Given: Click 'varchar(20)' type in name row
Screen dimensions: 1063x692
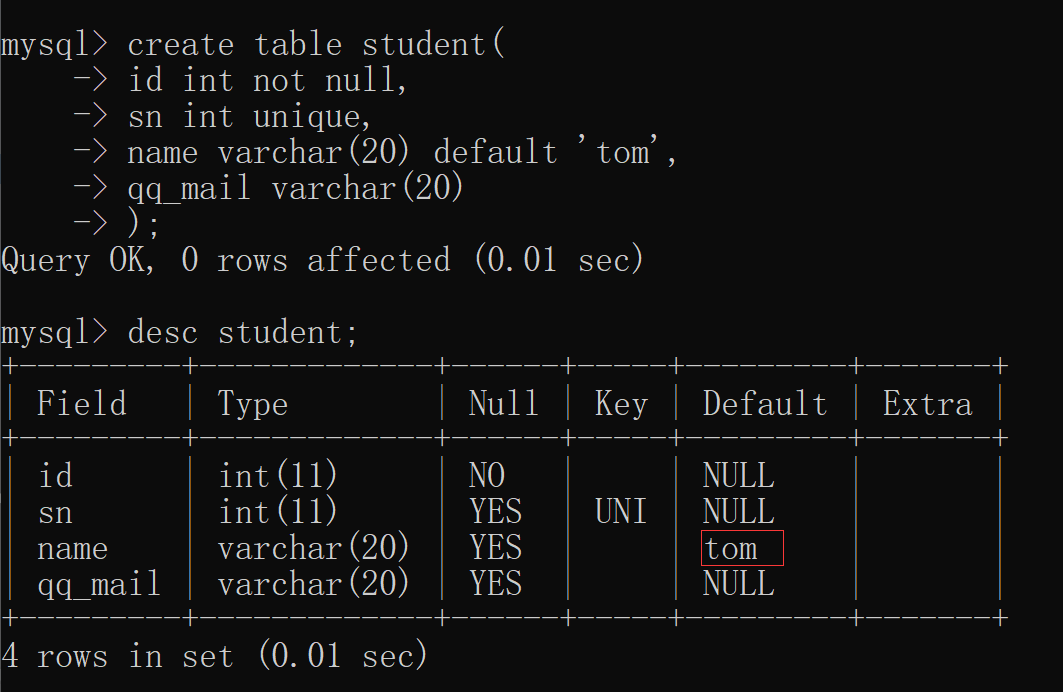Looking at the screenshot, I should (313, 548).
